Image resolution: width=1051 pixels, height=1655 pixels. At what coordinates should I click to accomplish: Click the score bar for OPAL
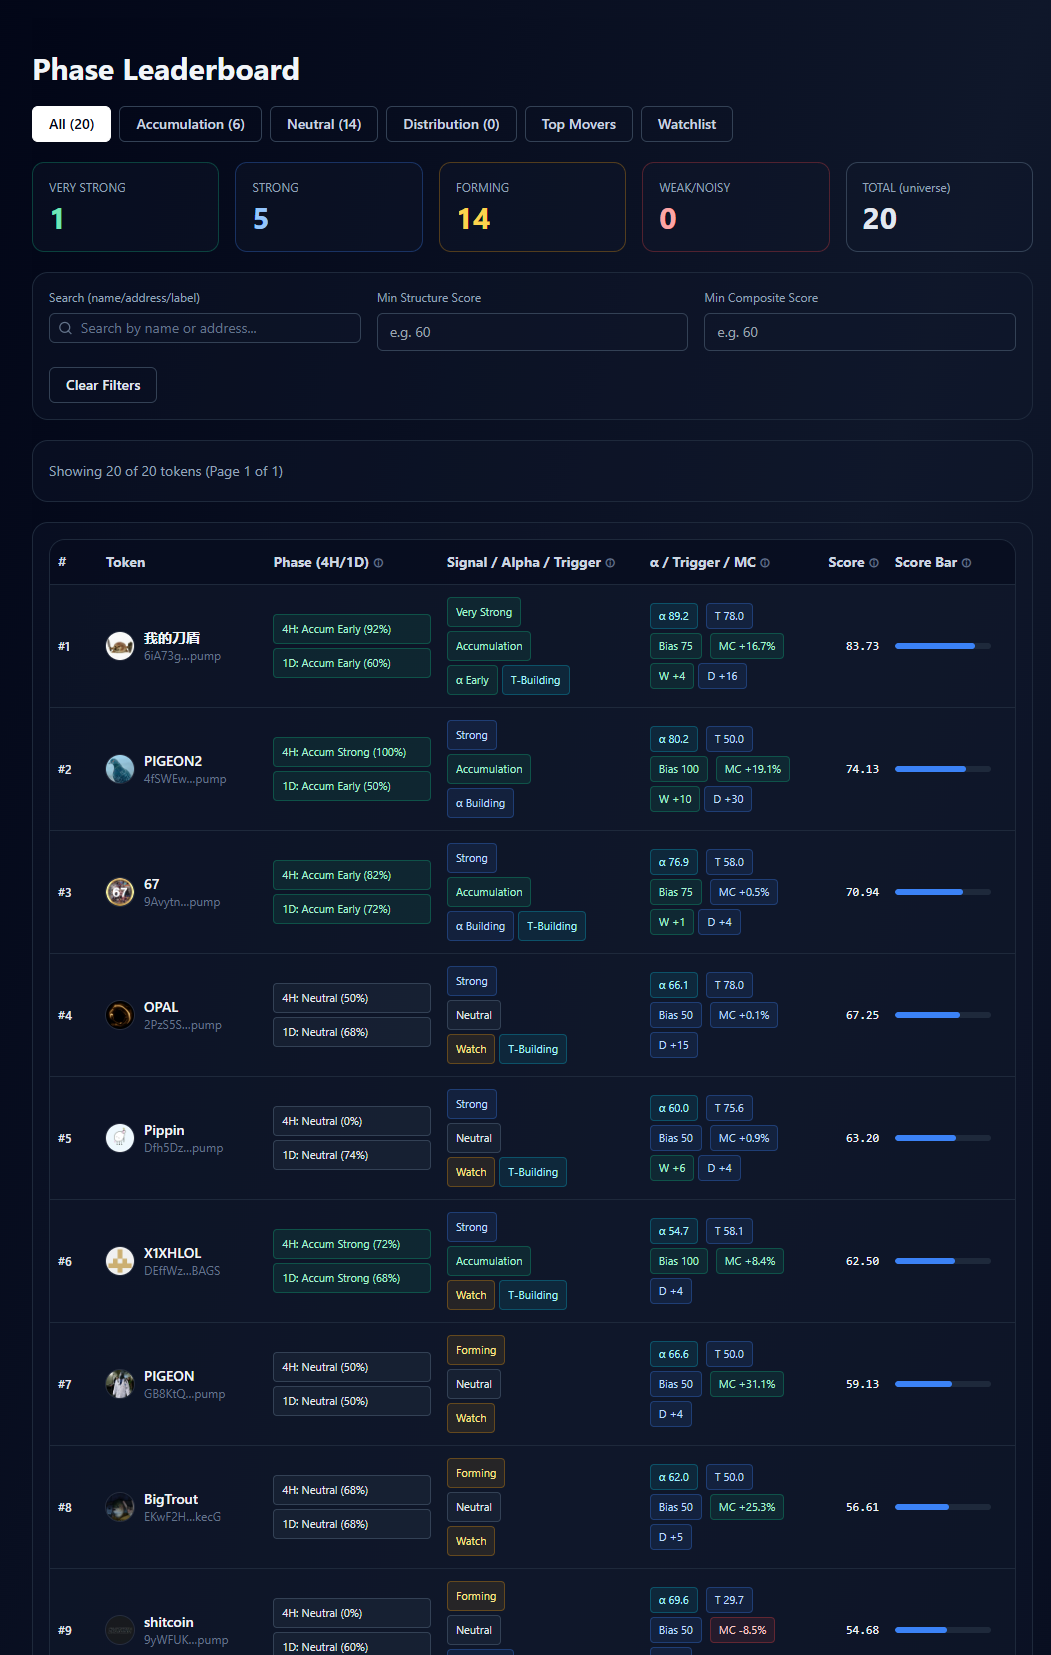coord(943,1015)
